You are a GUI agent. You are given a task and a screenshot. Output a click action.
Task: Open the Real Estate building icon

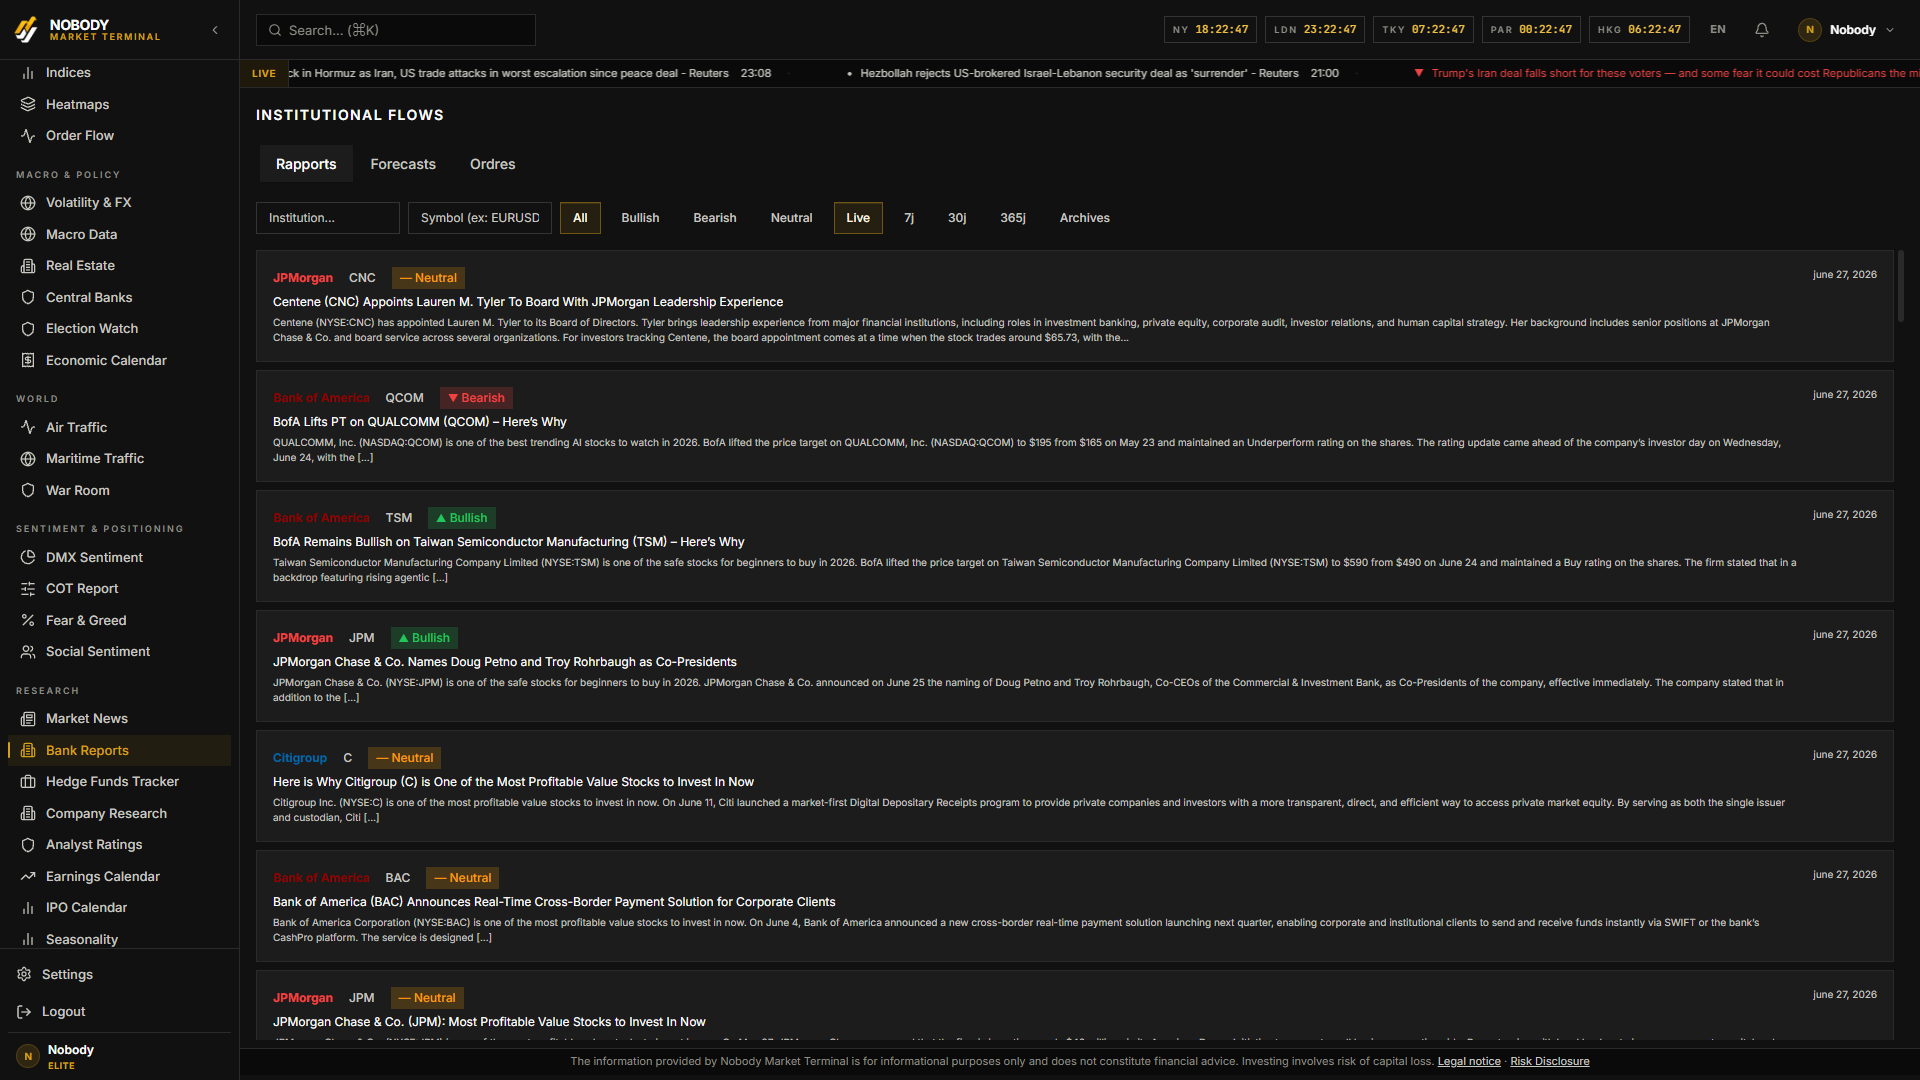28,266
